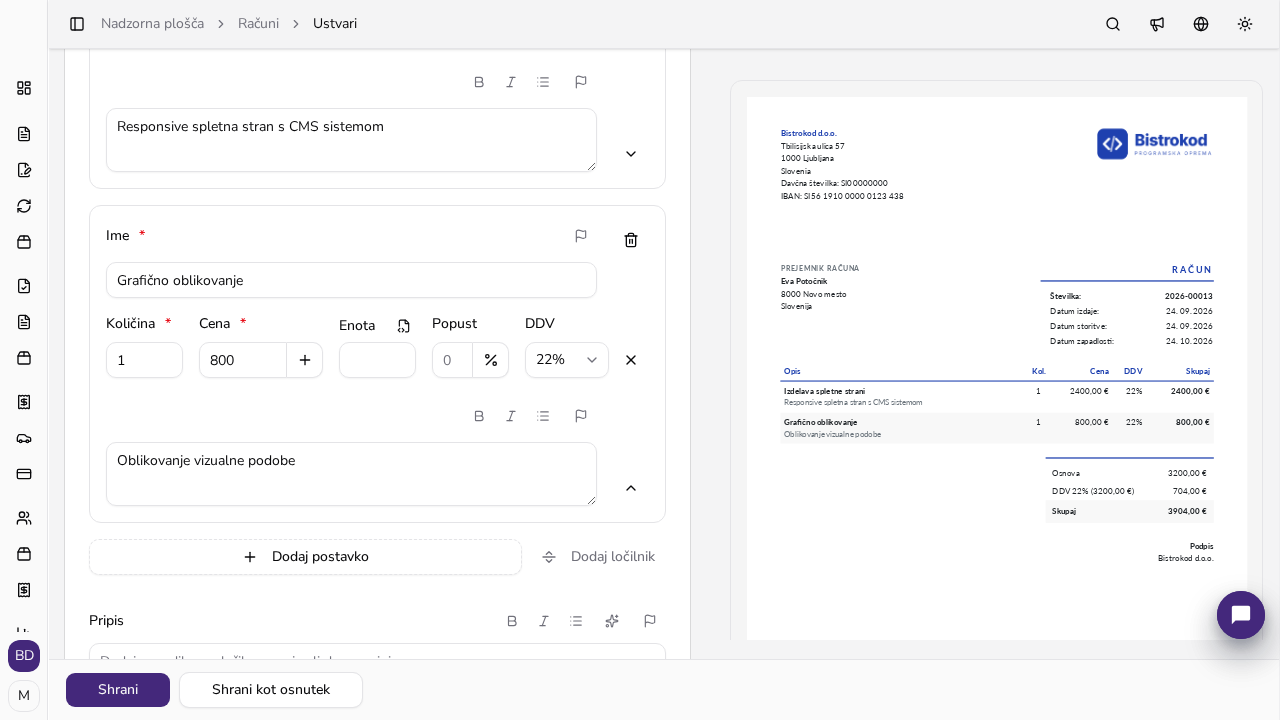The height and width of the screenshot is (720, 1280).
Task: Toggle bold for Responsive spletna stran description
Action: (479, 82)
